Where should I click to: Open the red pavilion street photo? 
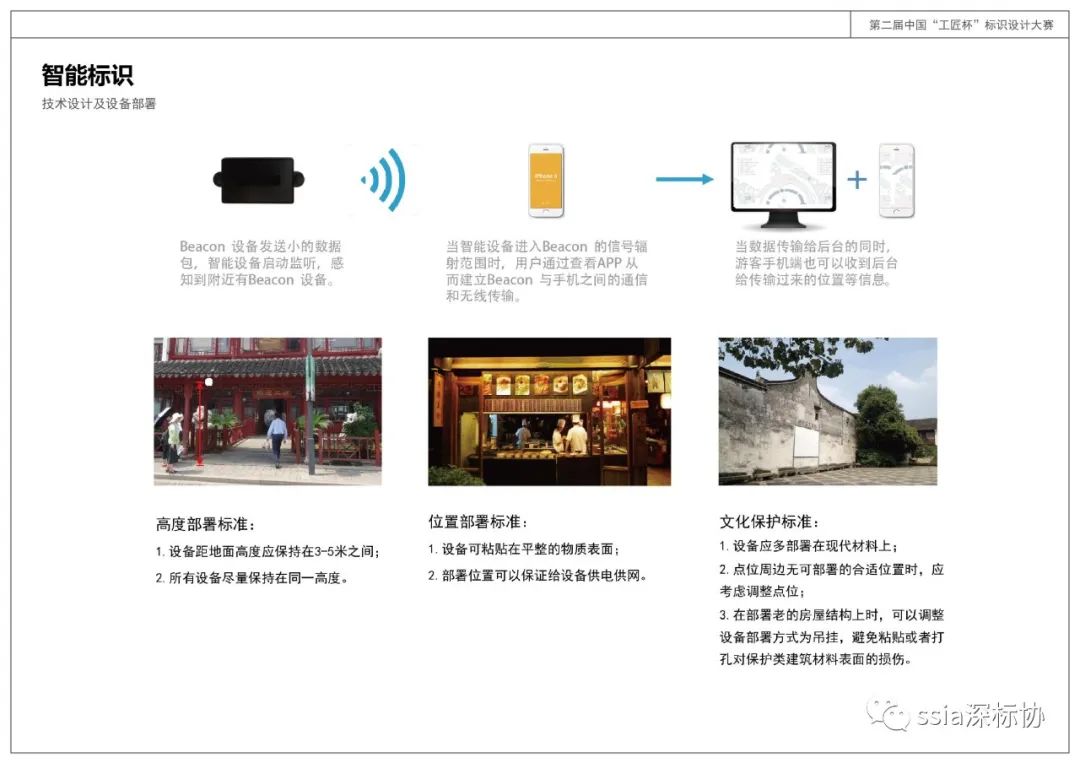267,411
